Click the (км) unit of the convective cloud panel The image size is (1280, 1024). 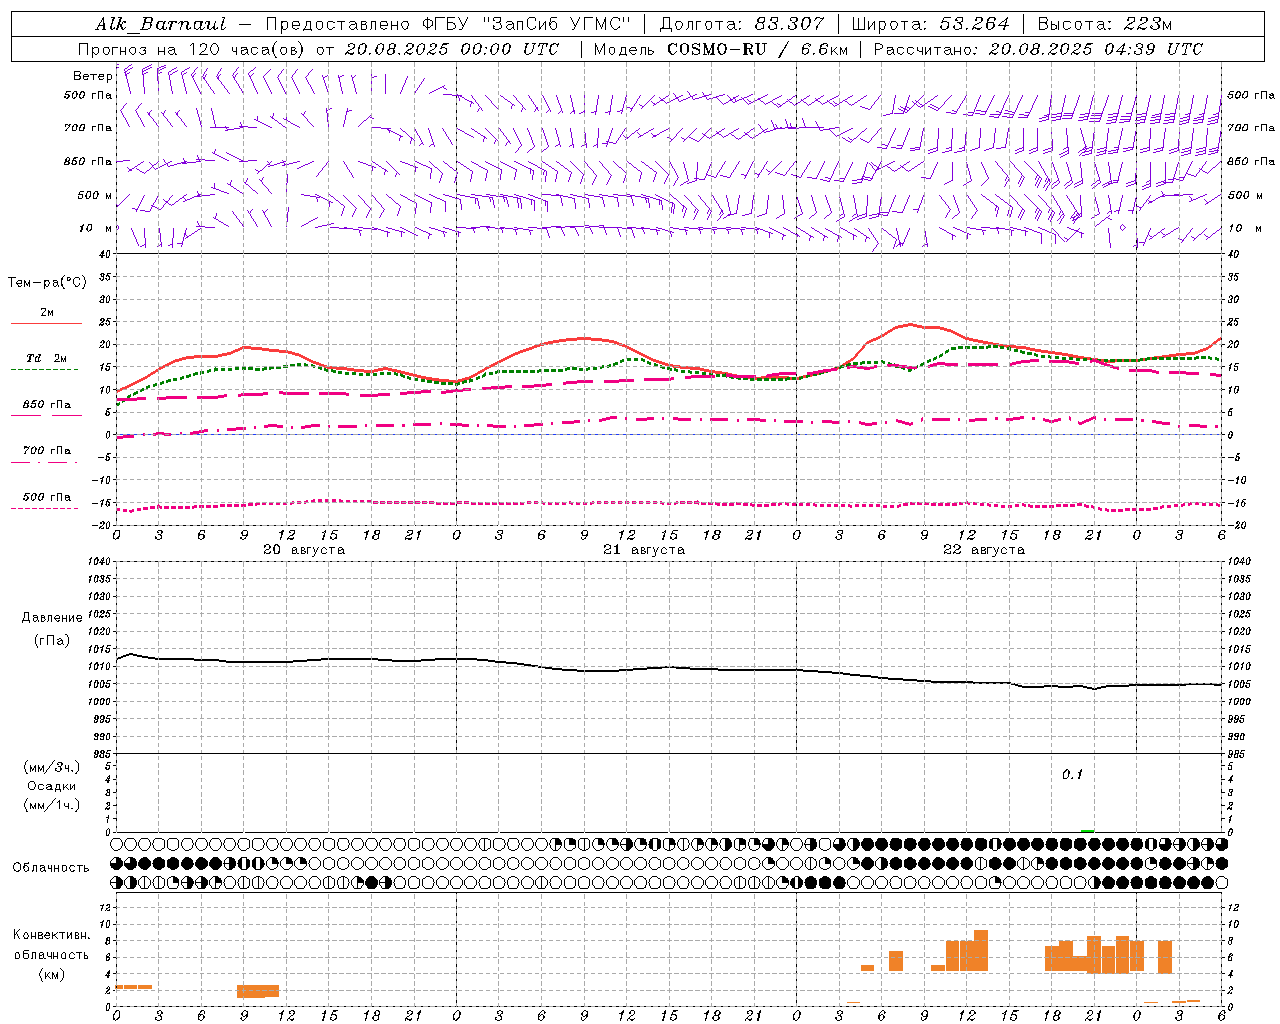click(x=52, y=974)
